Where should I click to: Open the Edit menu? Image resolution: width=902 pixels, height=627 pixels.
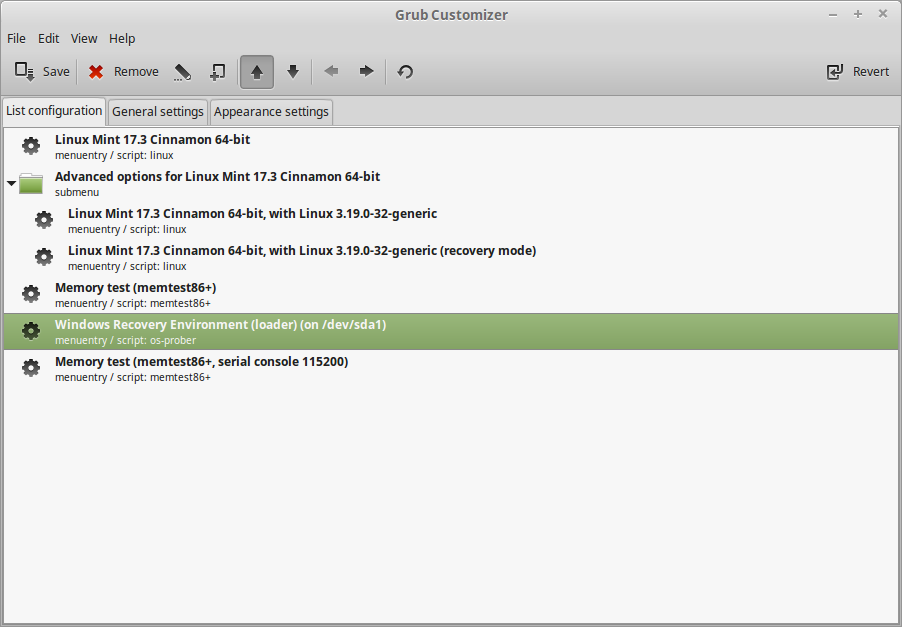coord(48,39)
